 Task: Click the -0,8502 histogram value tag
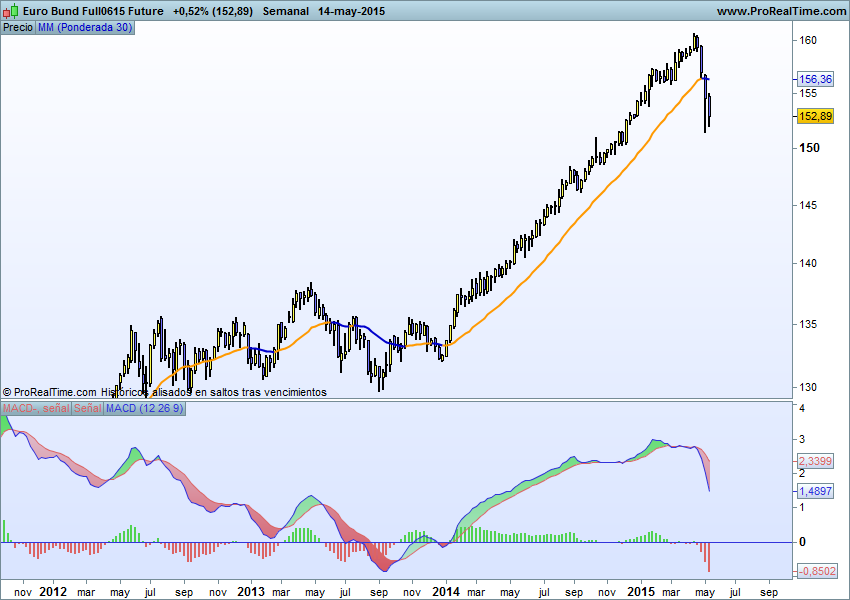click(816, 571)
